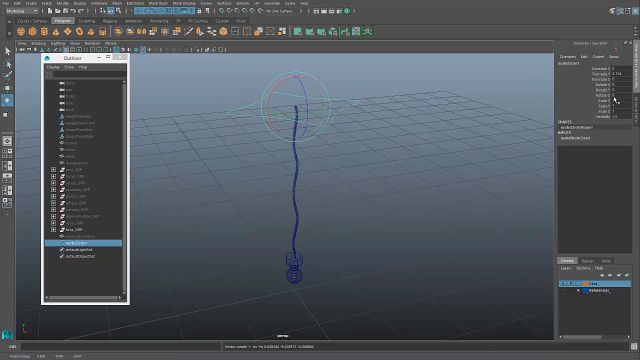Select the Paint Selection brush tool
The width and height of the screenshot is (640, 360).
pyautogui.click(x=7, y=76)
